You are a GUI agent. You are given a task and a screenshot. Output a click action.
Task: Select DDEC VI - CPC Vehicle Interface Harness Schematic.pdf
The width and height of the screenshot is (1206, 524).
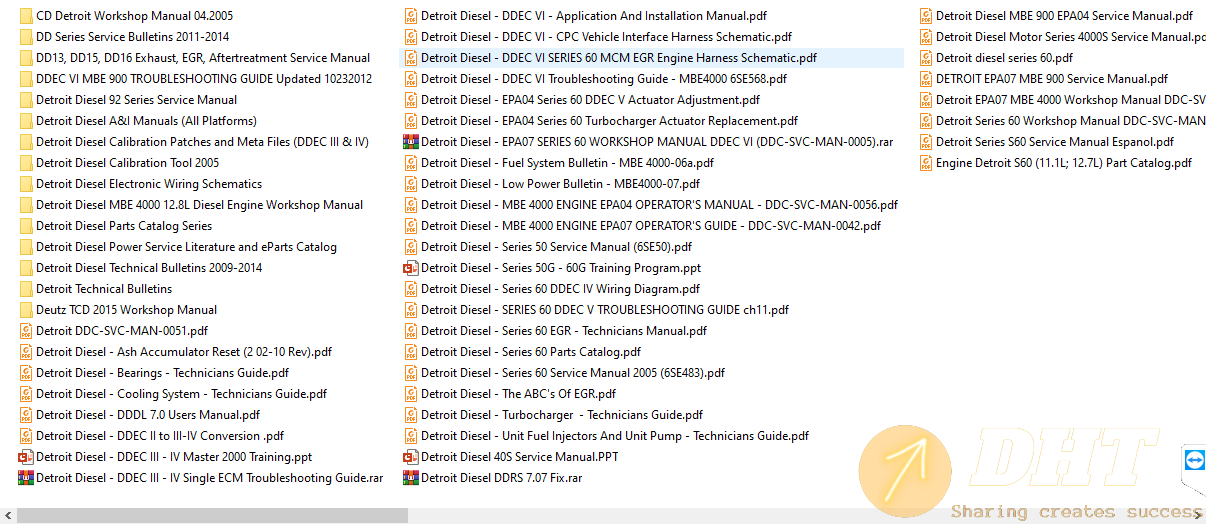(x=606, y=37)
